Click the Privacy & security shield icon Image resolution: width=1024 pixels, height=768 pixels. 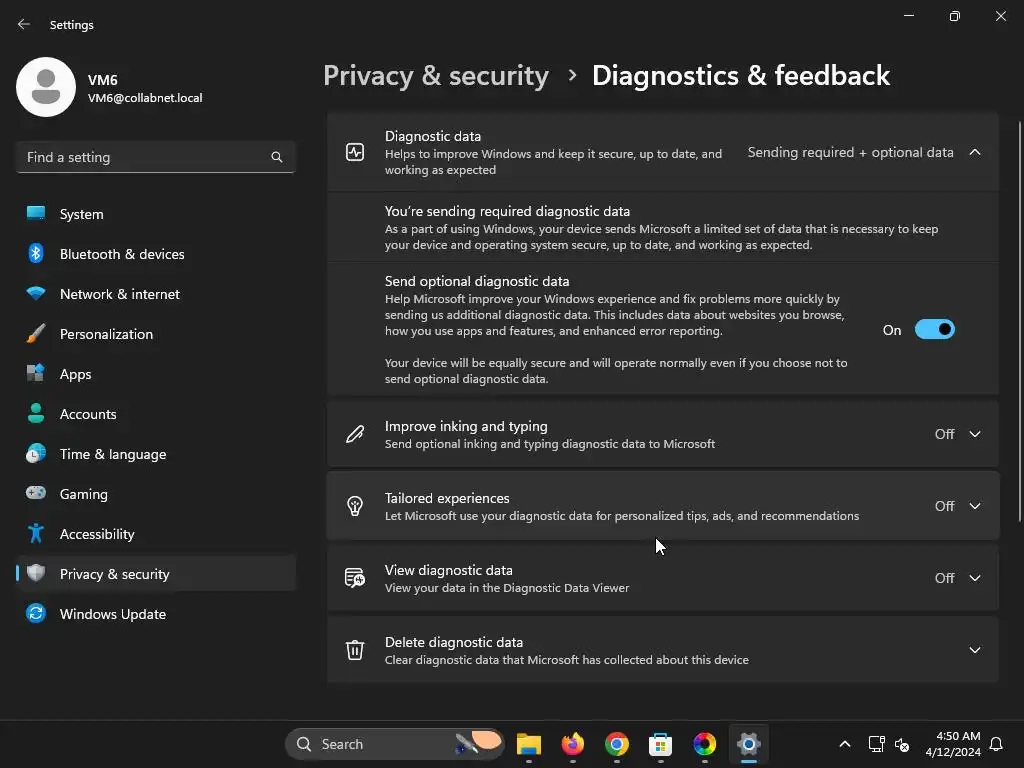(36, 573)
